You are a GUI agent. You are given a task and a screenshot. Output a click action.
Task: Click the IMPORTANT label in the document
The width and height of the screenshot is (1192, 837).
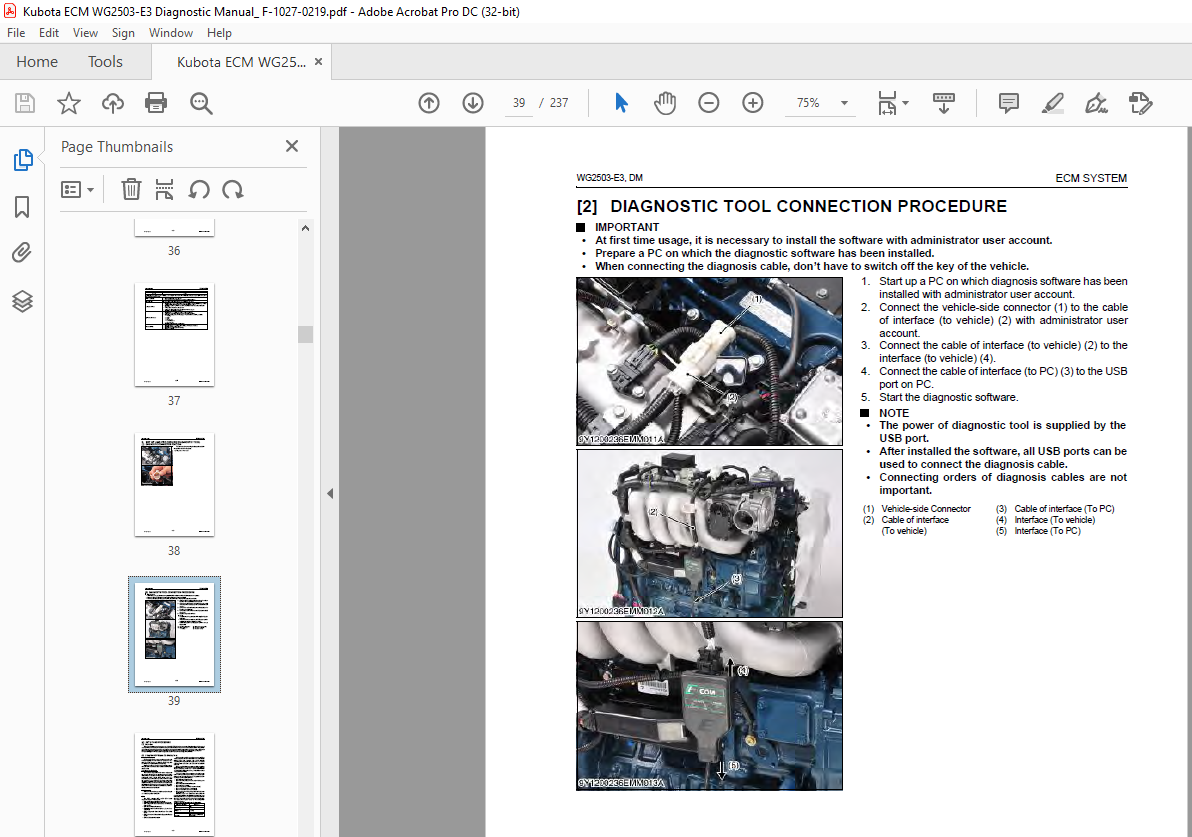point(627,227)
